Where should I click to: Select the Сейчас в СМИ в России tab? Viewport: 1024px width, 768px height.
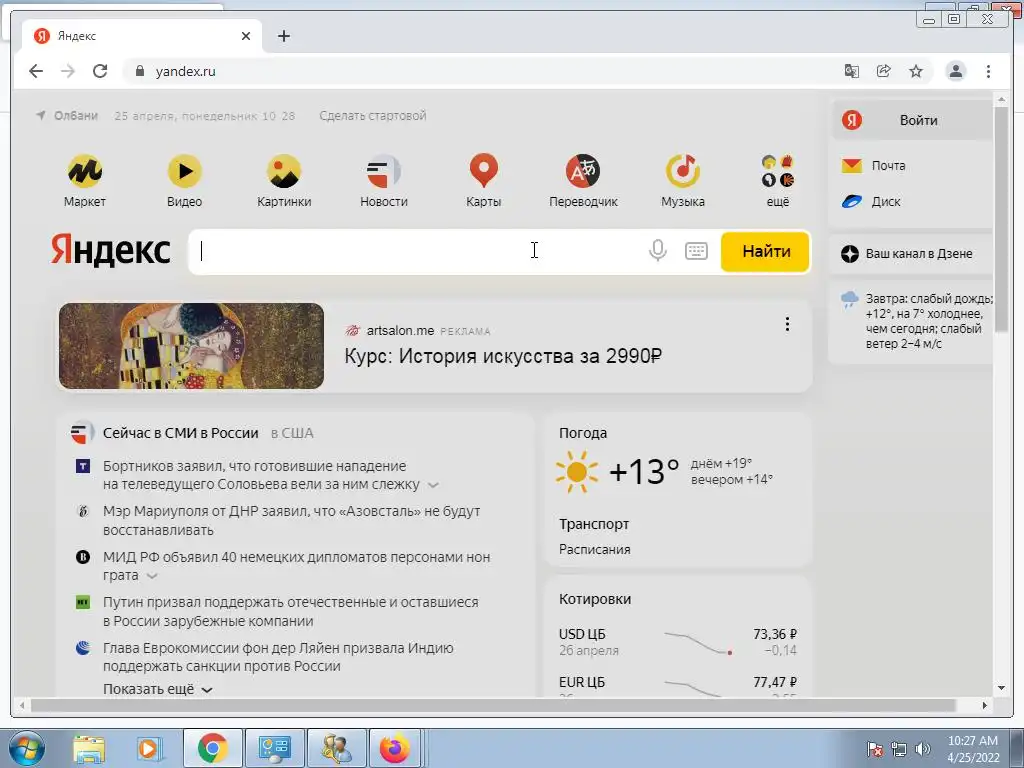click(x=180, y=433)
